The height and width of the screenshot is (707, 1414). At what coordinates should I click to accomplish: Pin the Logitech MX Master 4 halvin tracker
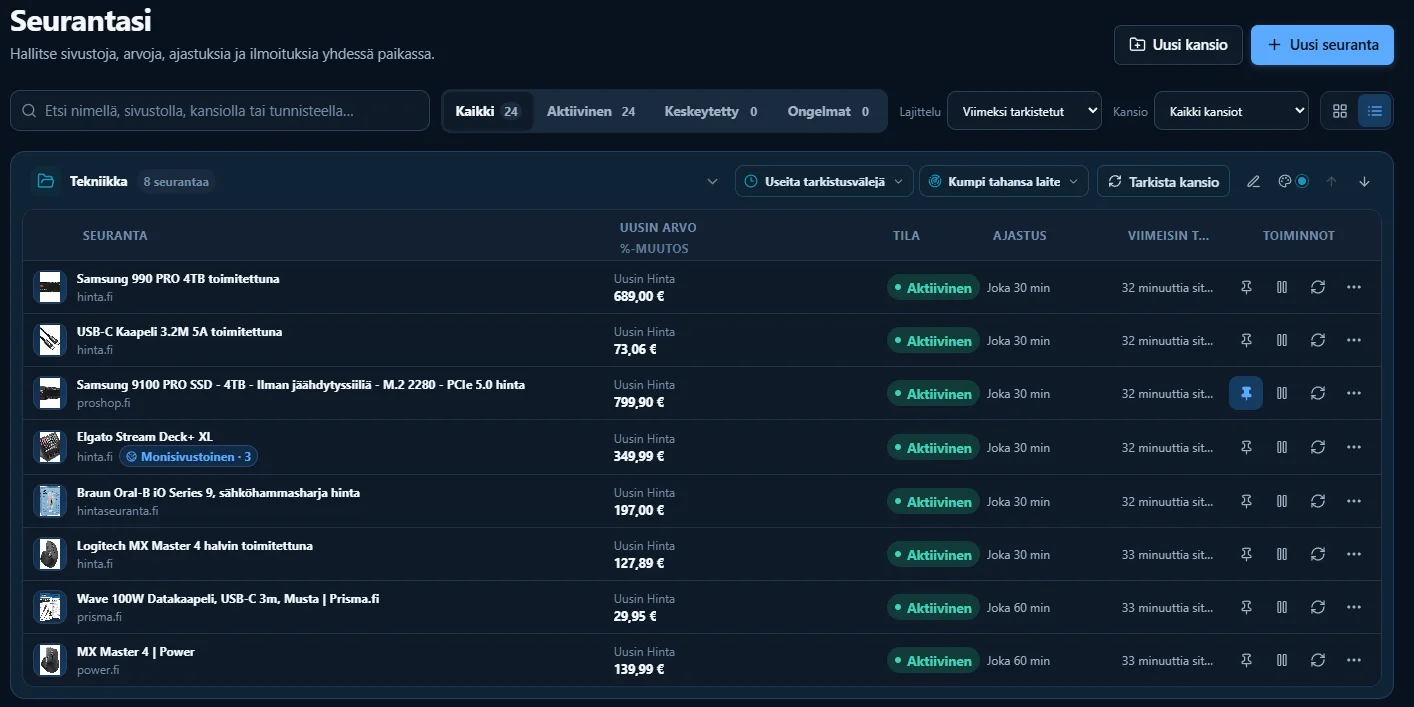coord(1246,554)
